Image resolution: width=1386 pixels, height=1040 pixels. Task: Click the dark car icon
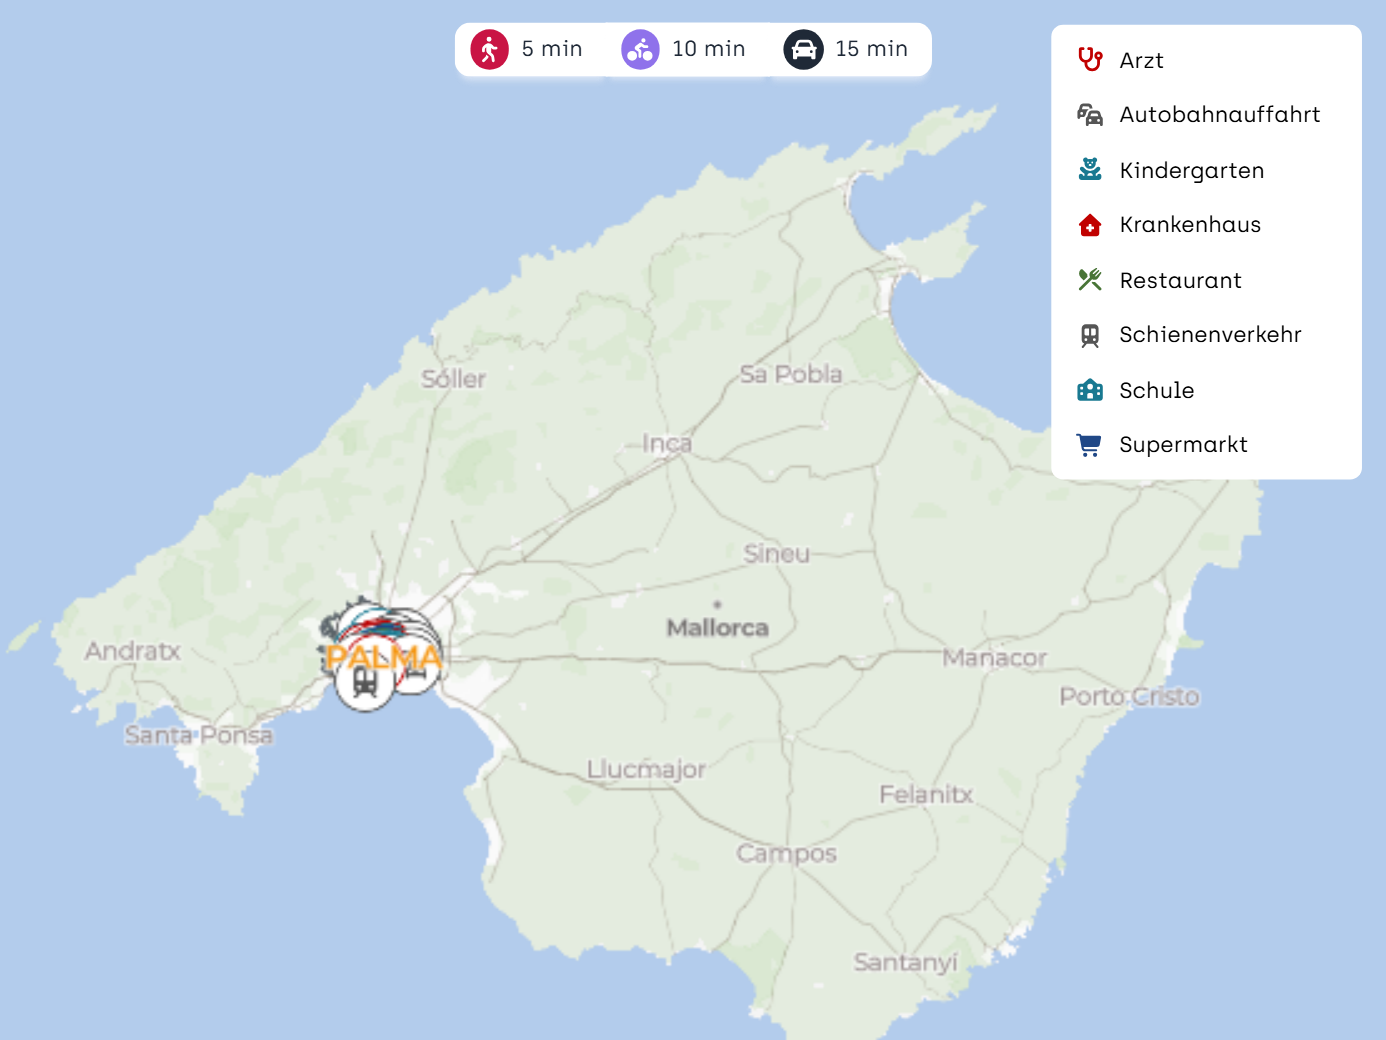click(x=803, y=49)
